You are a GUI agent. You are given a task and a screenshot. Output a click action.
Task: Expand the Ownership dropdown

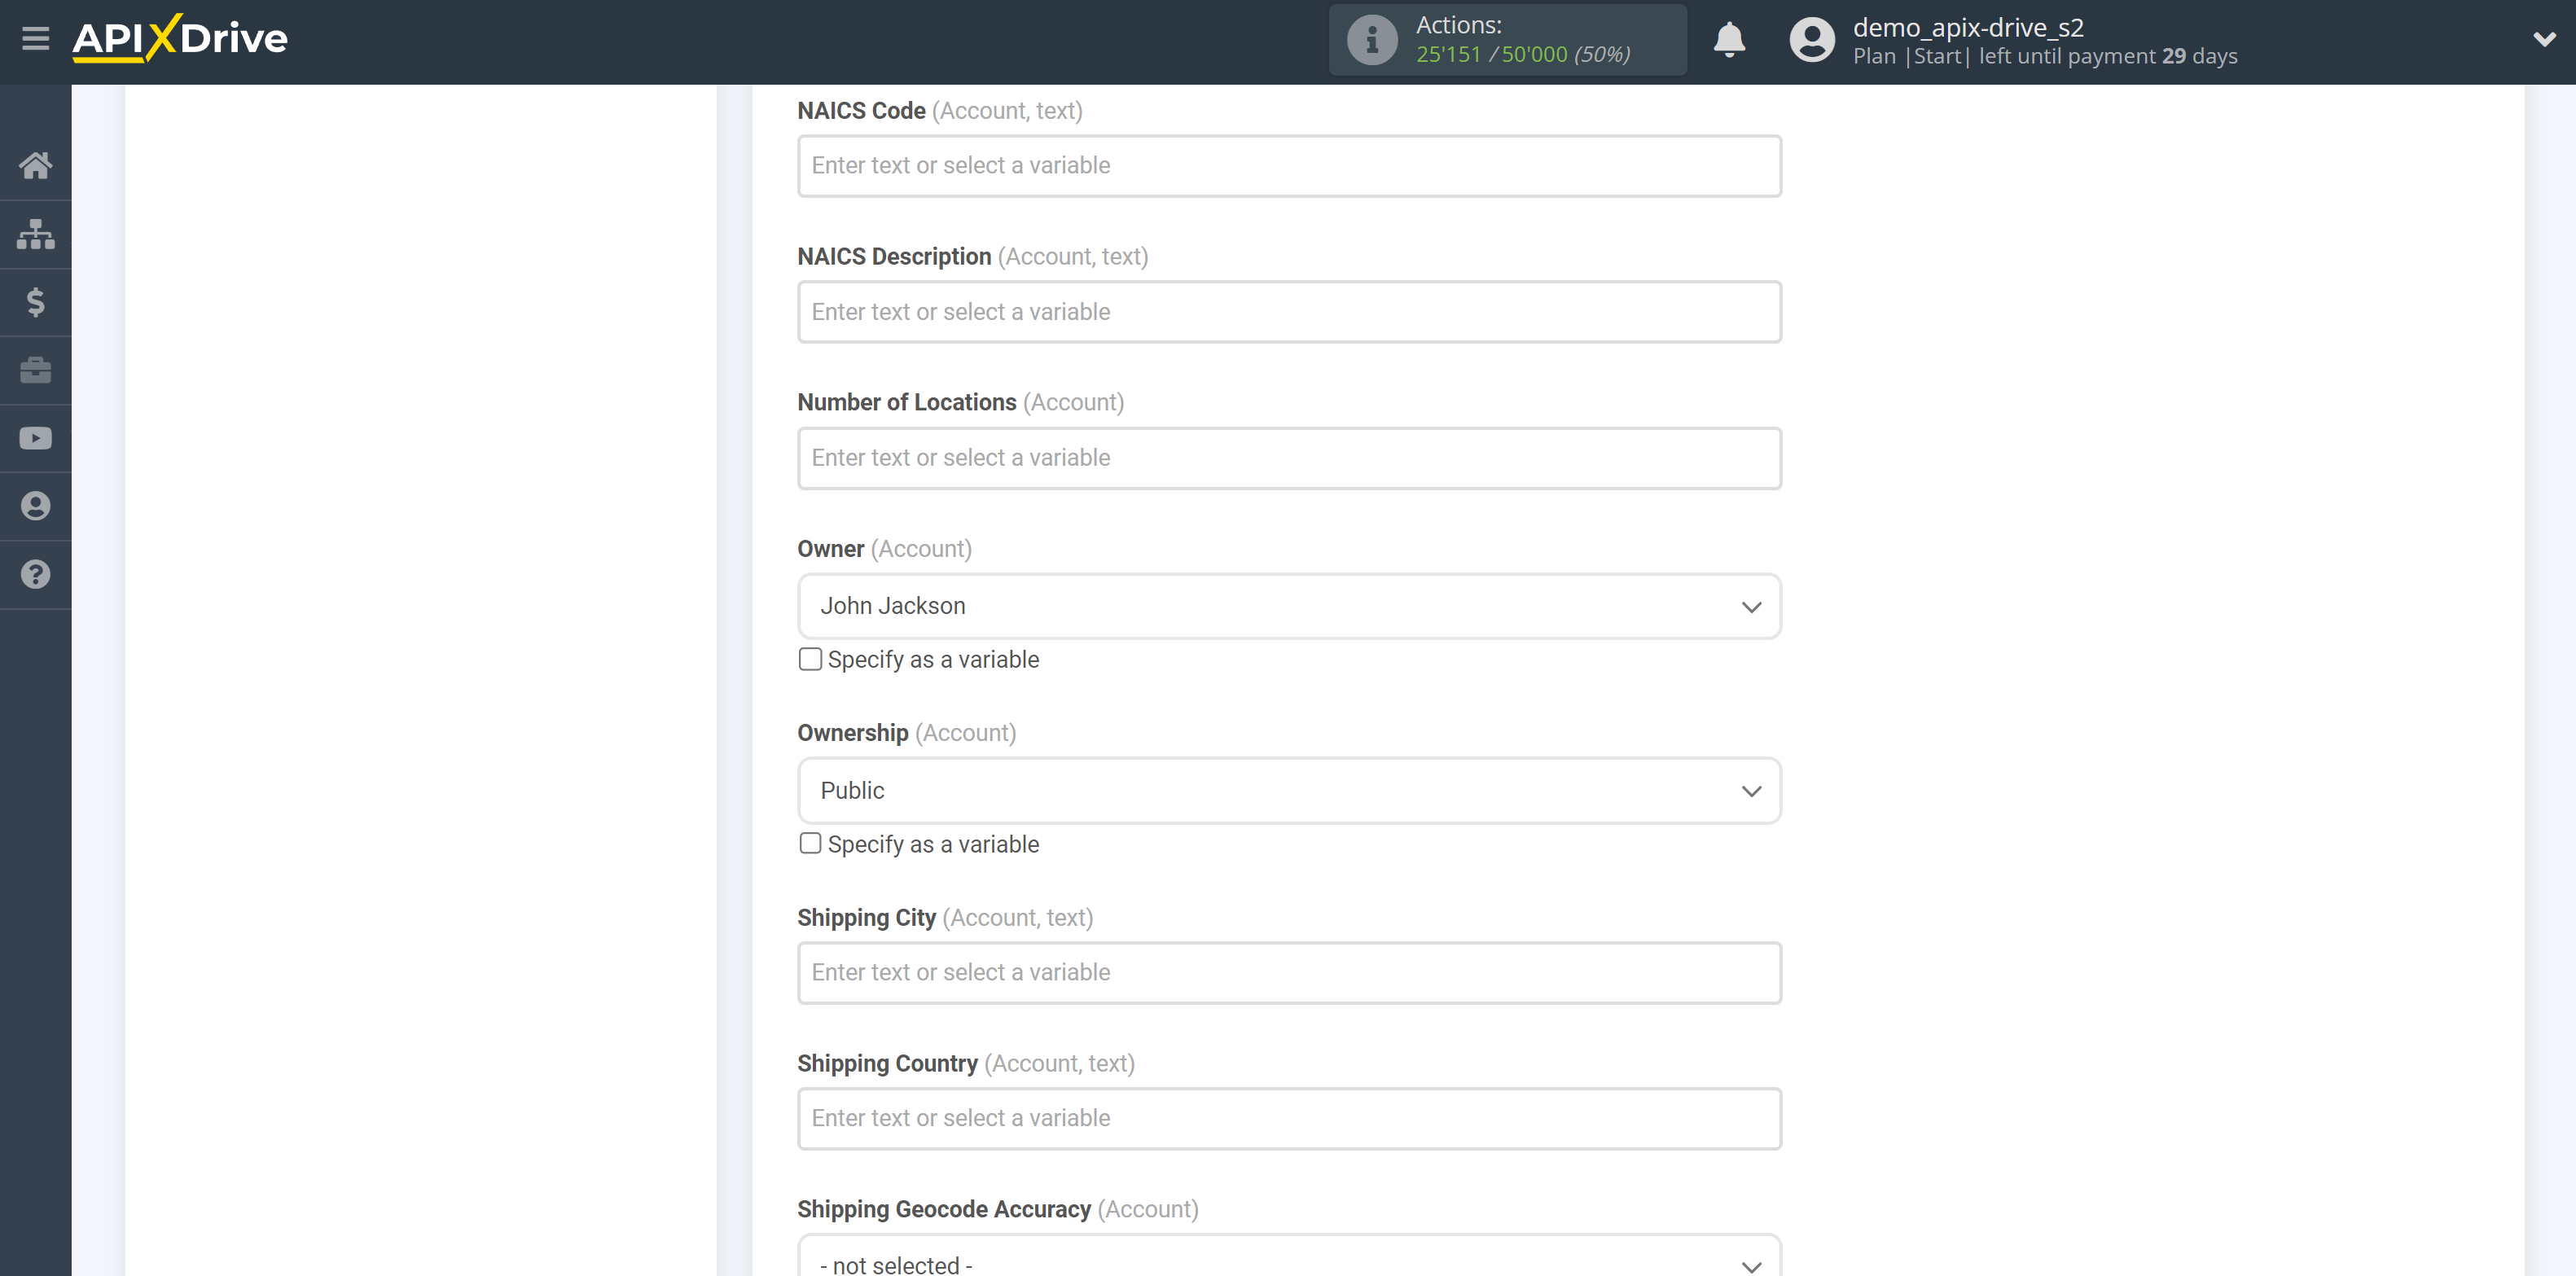pyautogui.click(x=1290, y=790)
